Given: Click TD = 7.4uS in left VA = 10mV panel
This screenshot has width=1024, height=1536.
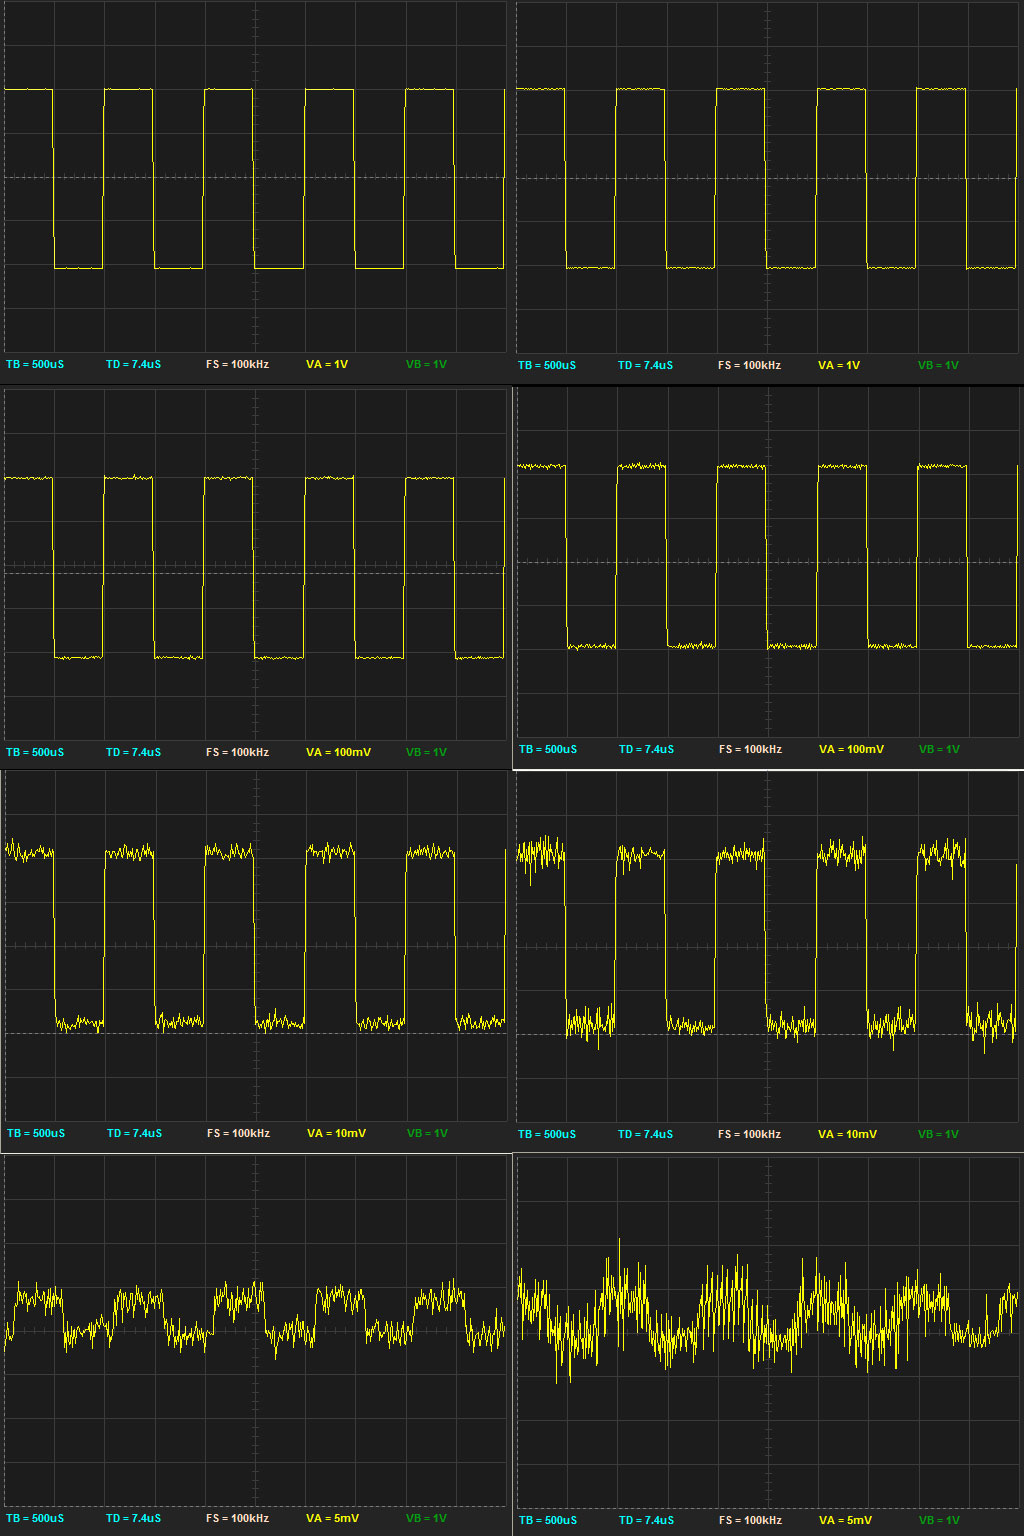Looking at the screenshot, I should tap(134, 1133).
